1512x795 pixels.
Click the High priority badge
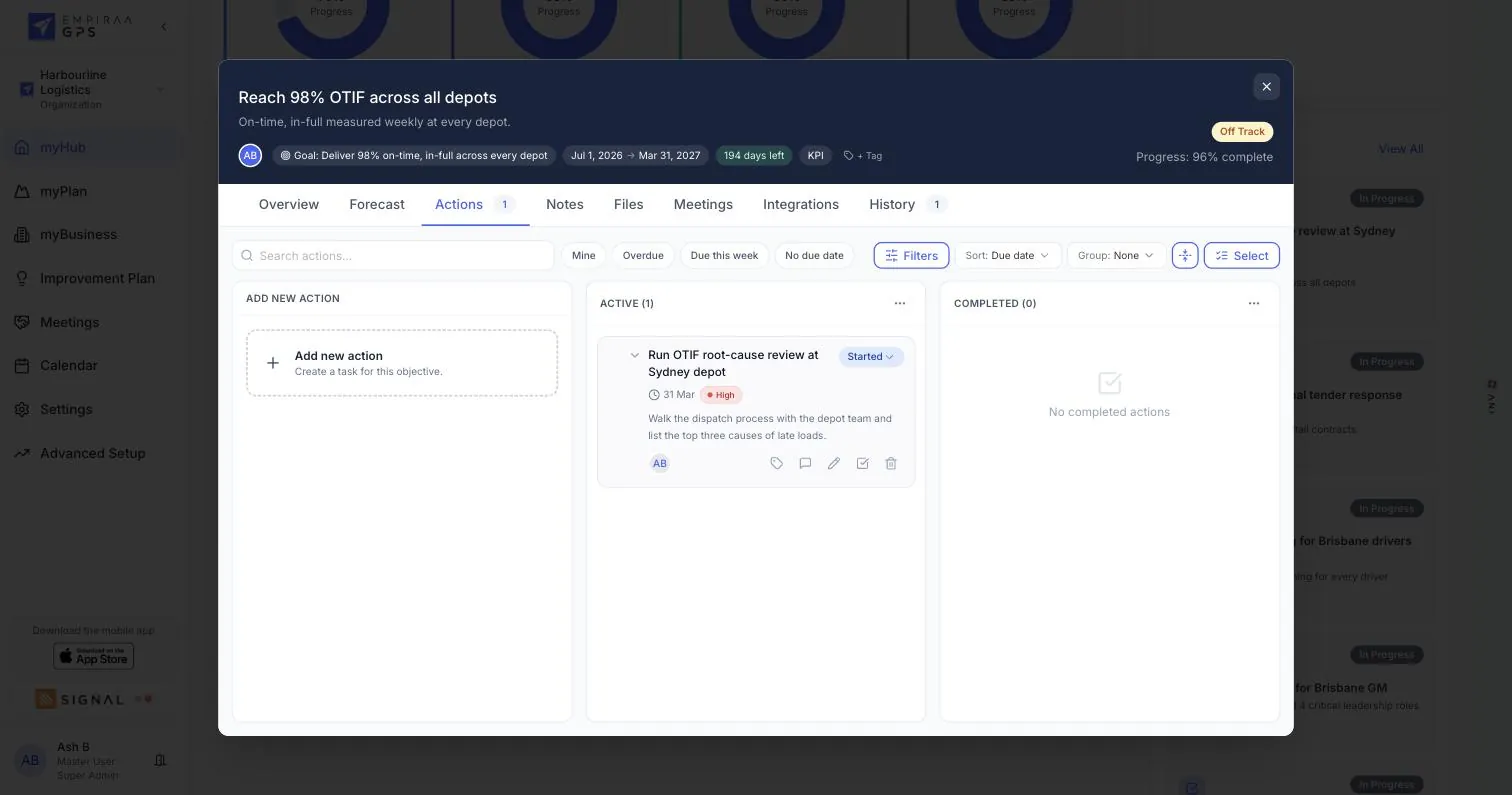point(721,395)
